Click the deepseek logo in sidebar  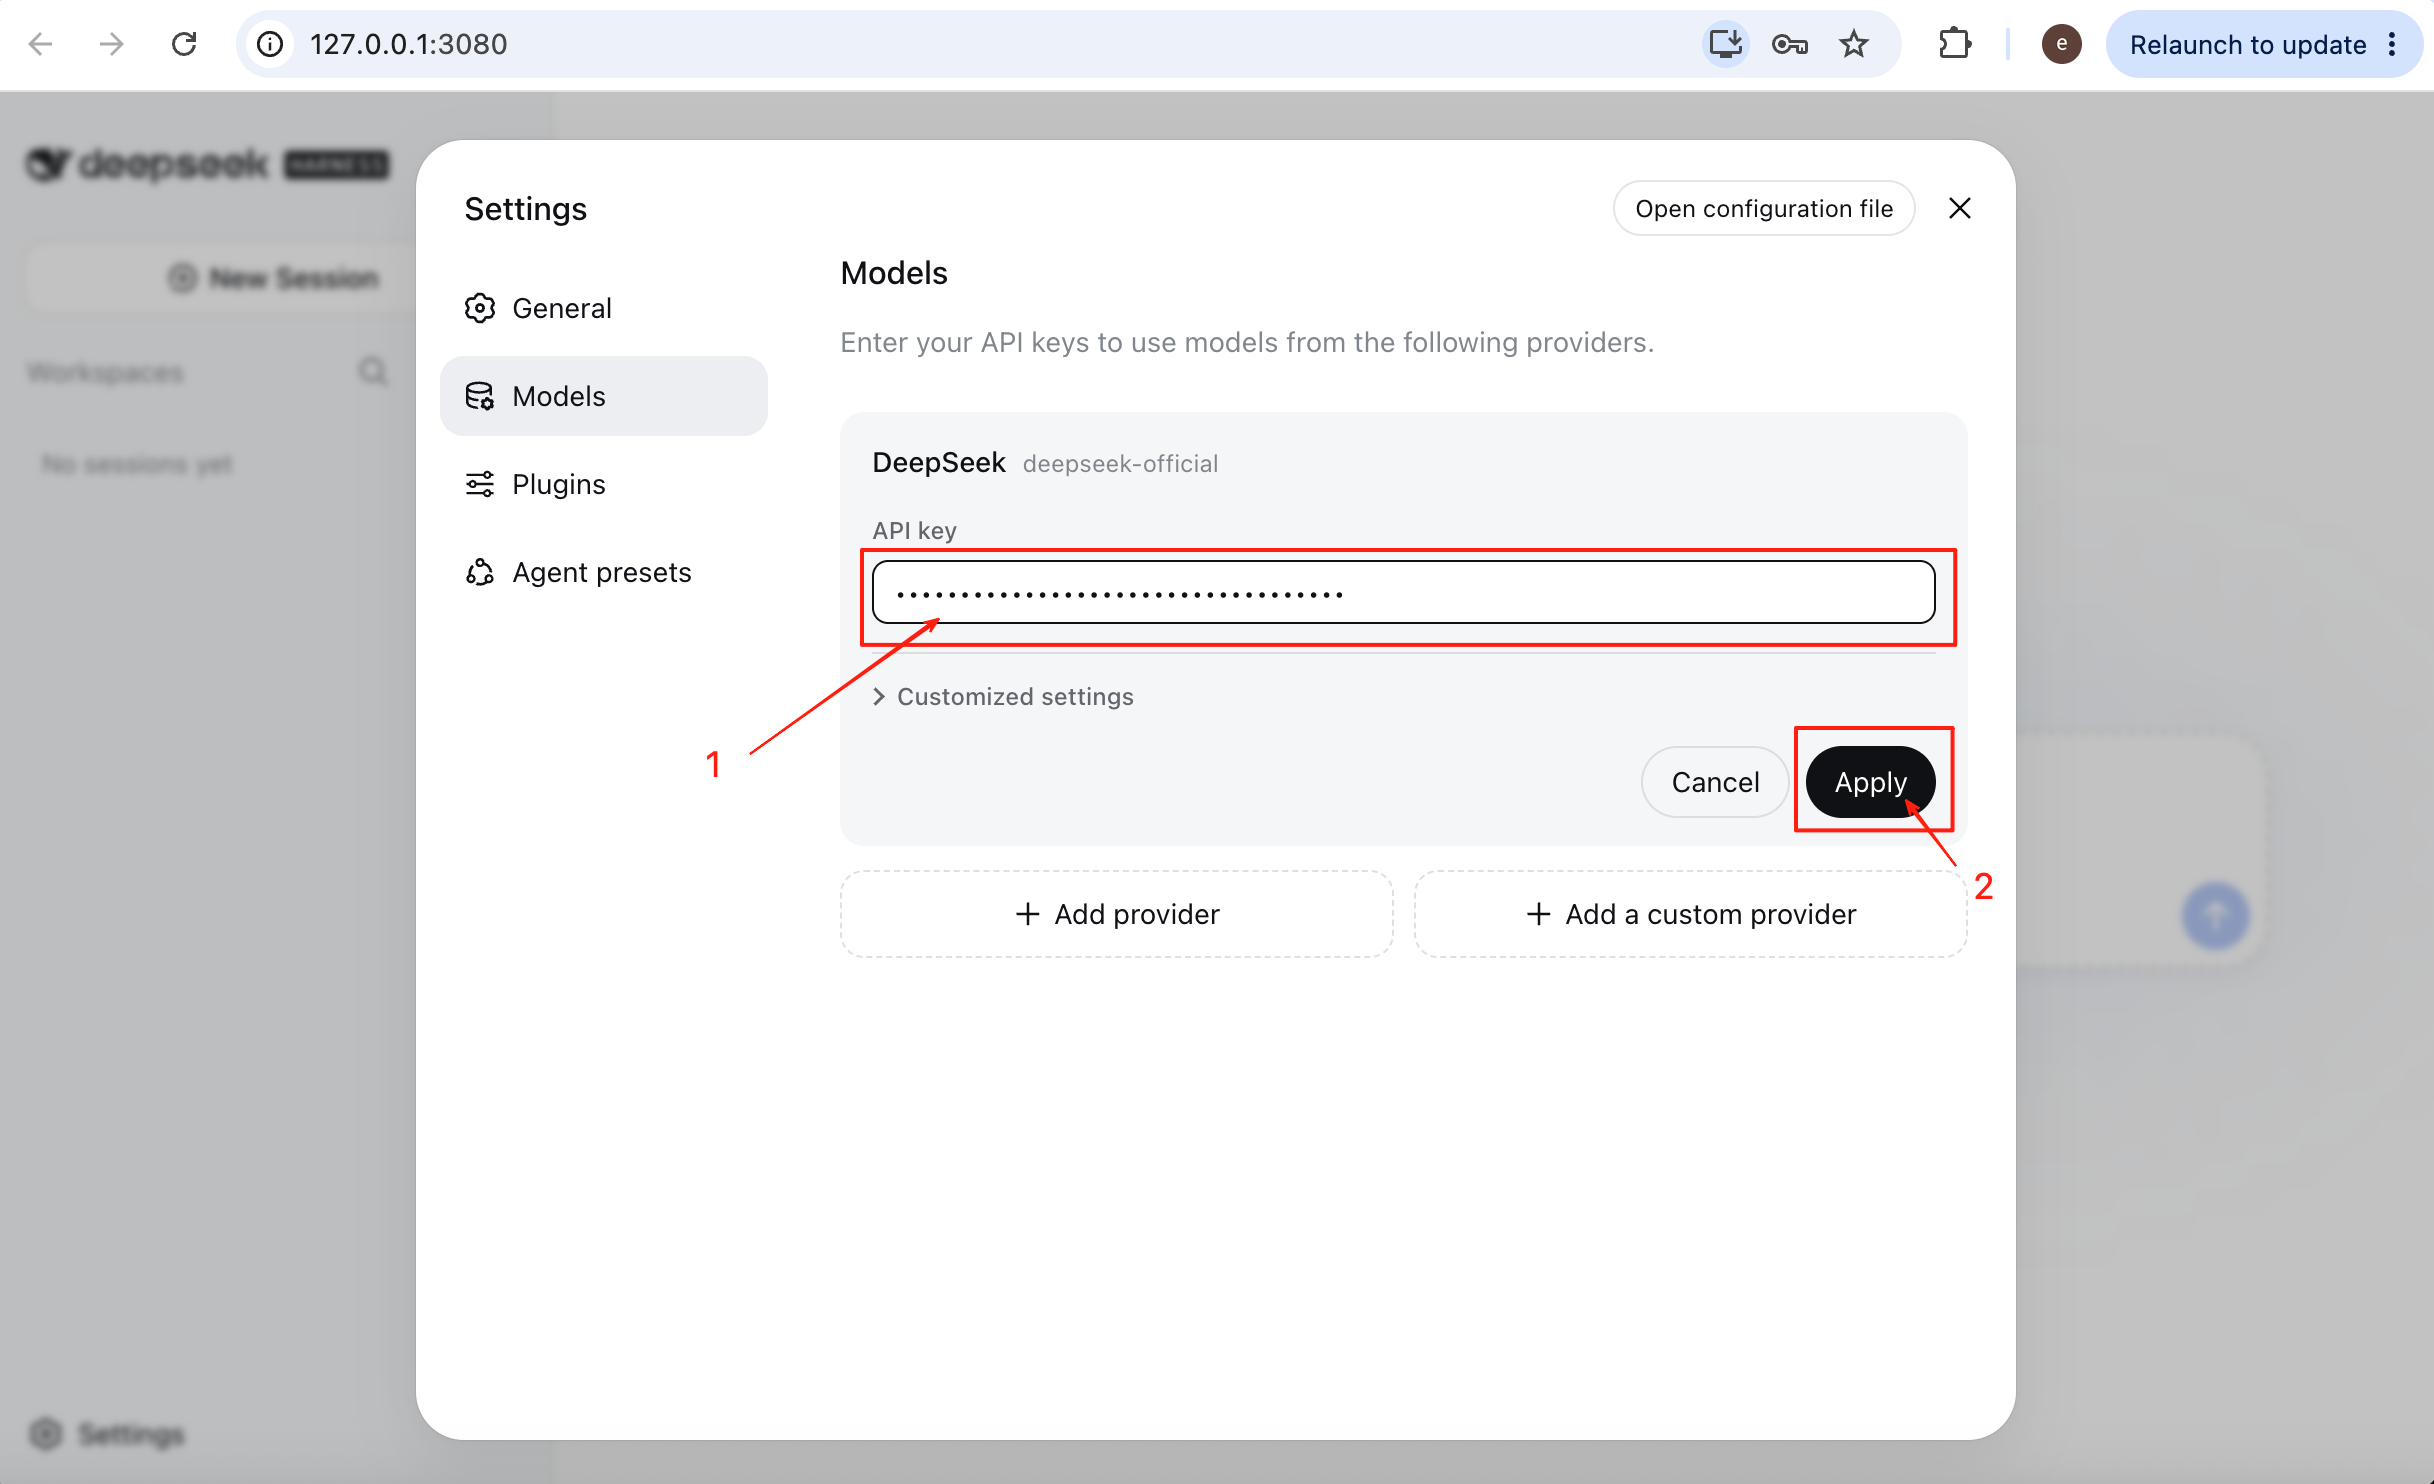point(207,164)
